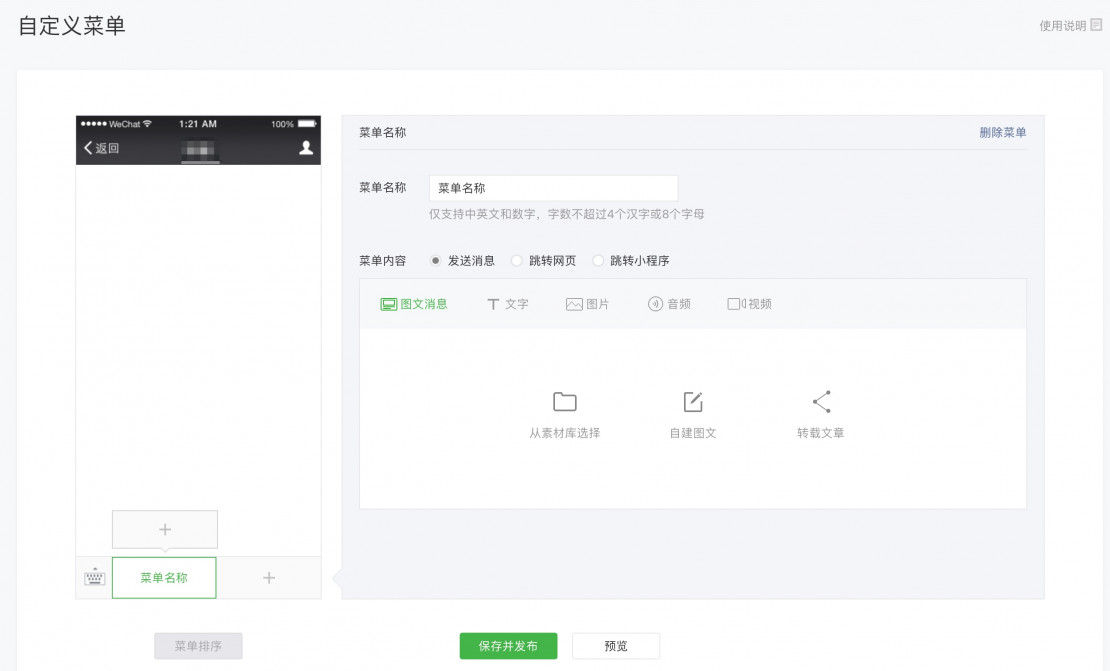This screenshot has height=671, width=1110.
Task: Select the 图文消息 message type icon
Action: [414, 303]
